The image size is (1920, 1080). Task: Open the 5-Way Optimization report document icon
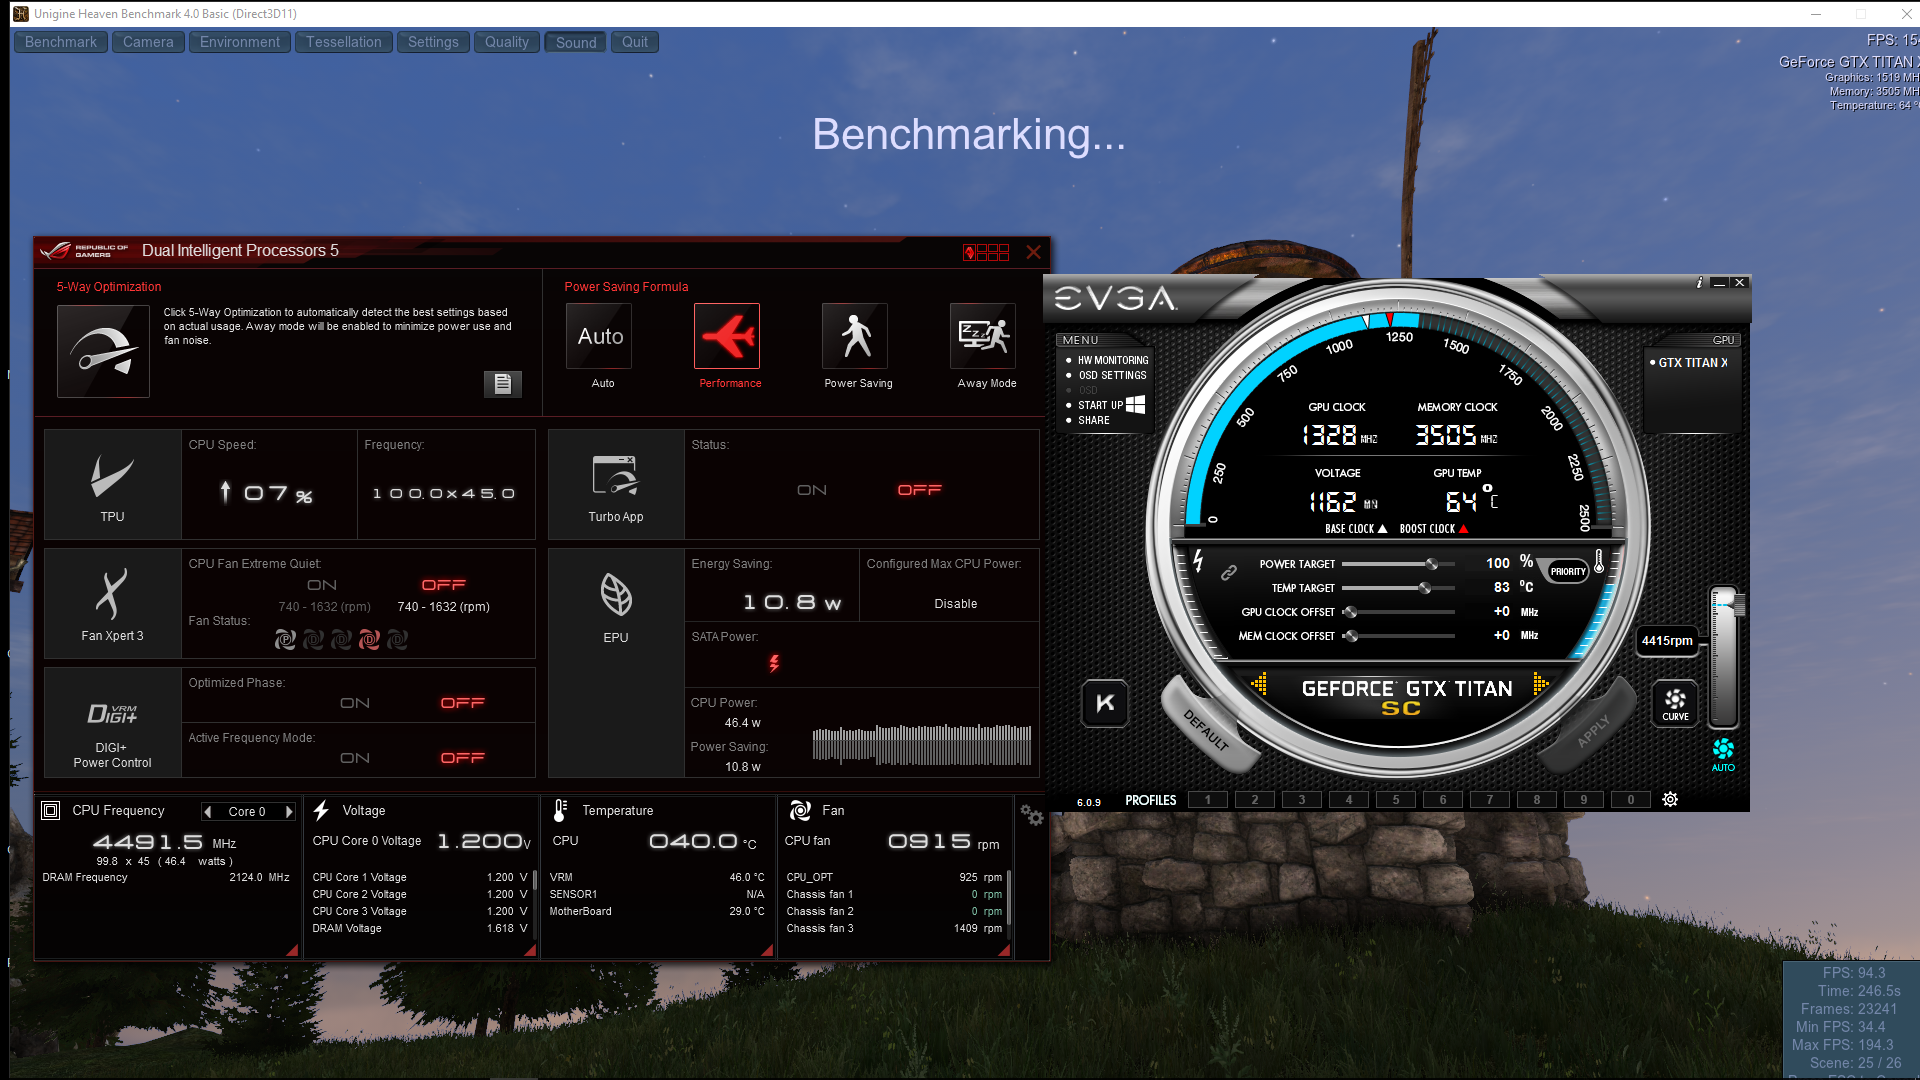tap(503, 384)
